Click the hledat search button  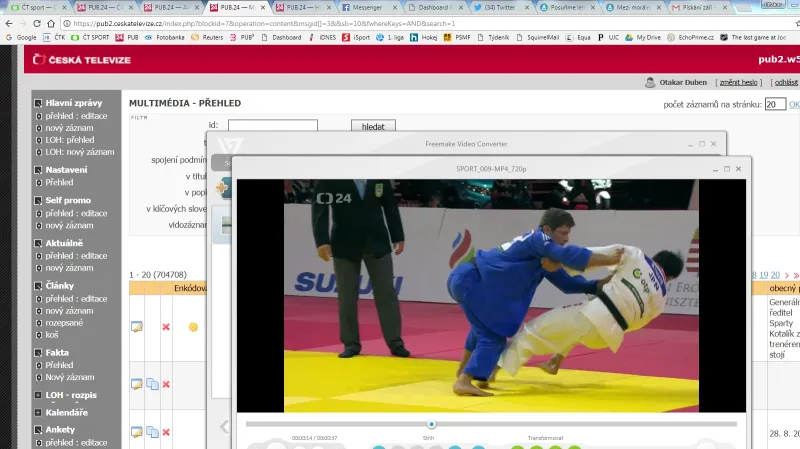373,126
